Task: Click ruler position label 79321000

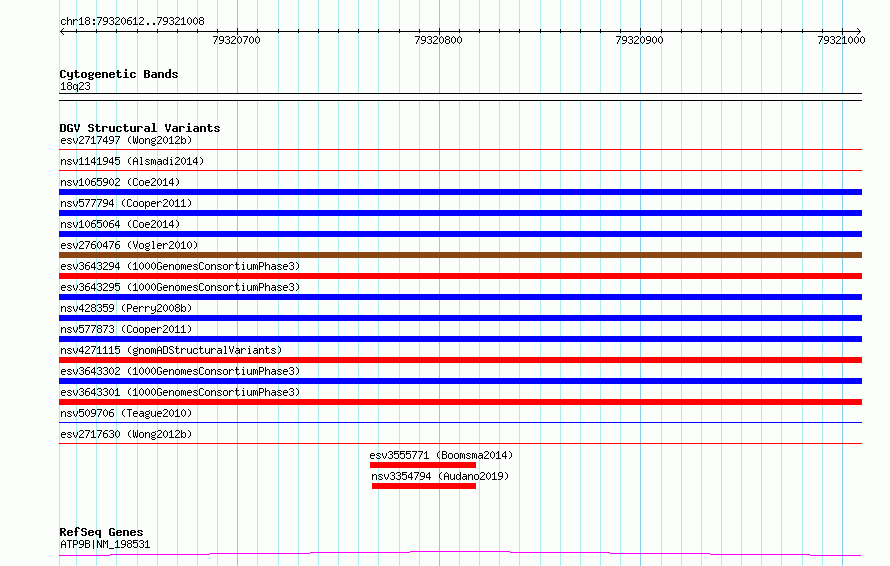Action: tap(841, 40)
